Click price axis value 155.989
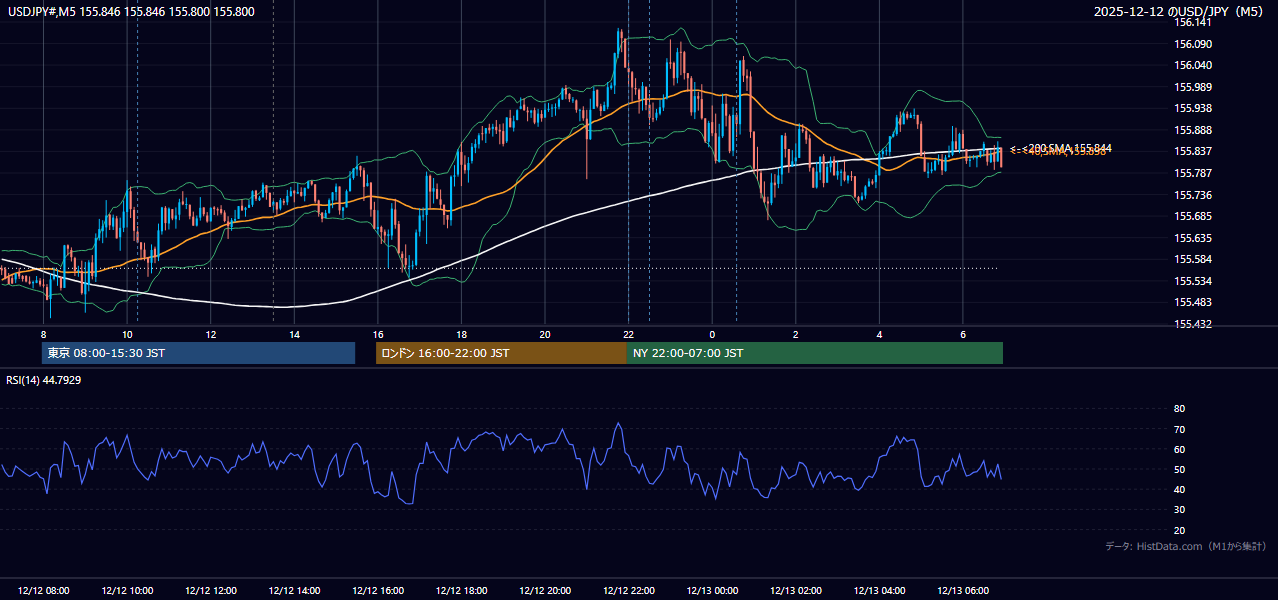The width and height of the screenshot is (1278, 600). click(1194, 87)
